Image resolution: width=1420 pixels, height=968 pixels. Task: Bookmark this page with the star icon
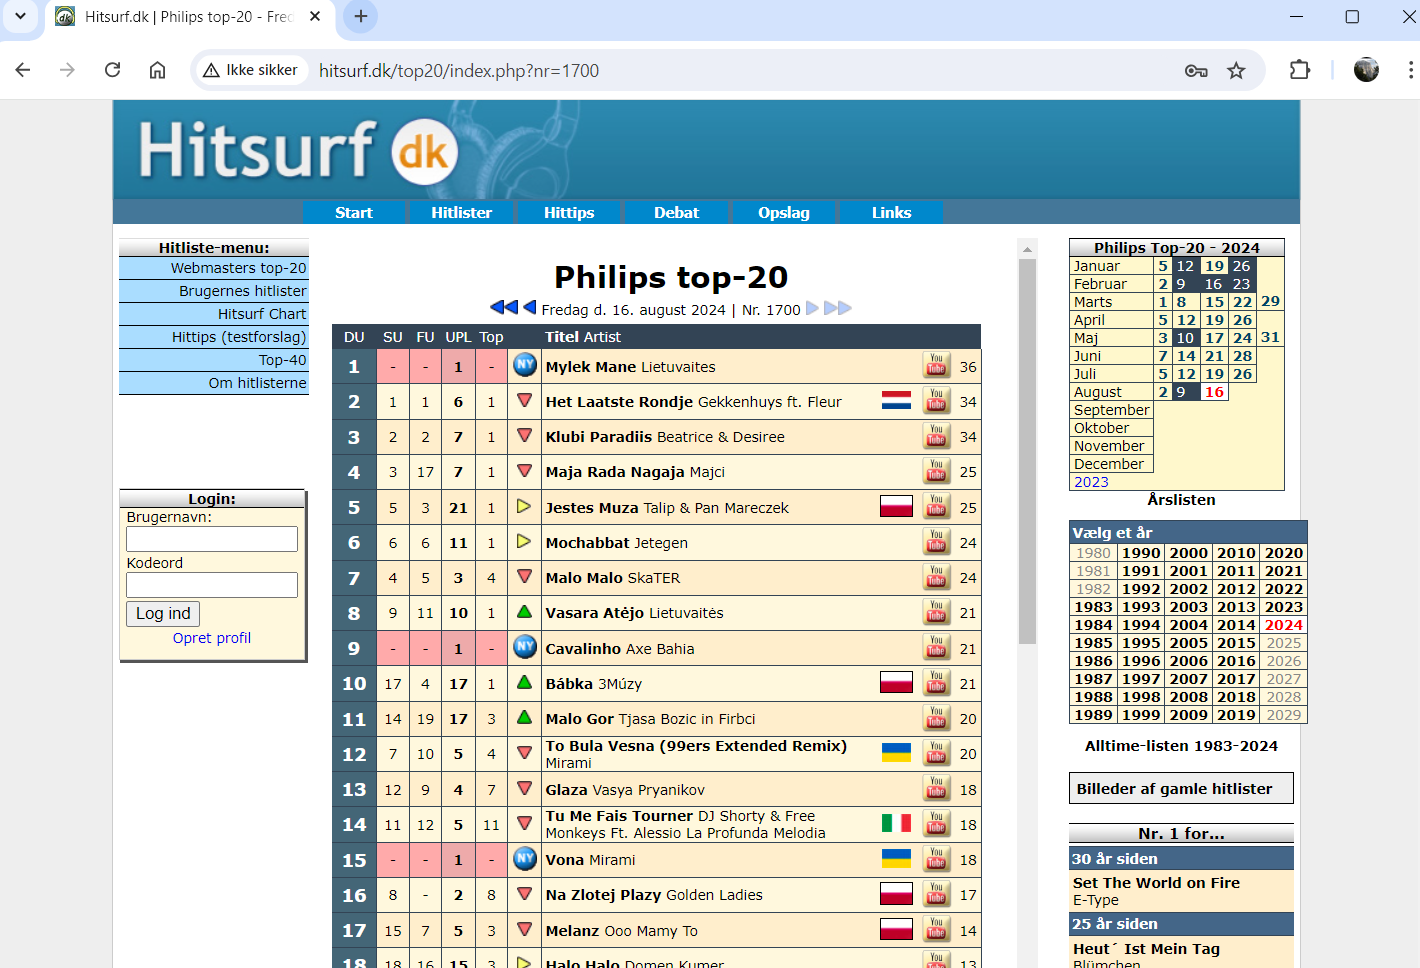(x=1236, y=70)
